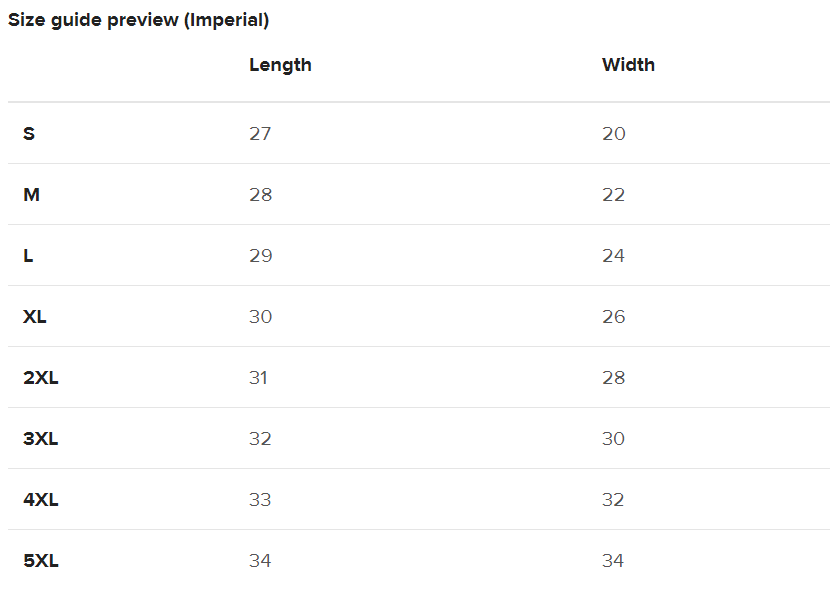Select the Length value 29 for size L
Image resolution: width=830 pixels, height=590 pixels.
pyautogui.click(x=260, y=256)
